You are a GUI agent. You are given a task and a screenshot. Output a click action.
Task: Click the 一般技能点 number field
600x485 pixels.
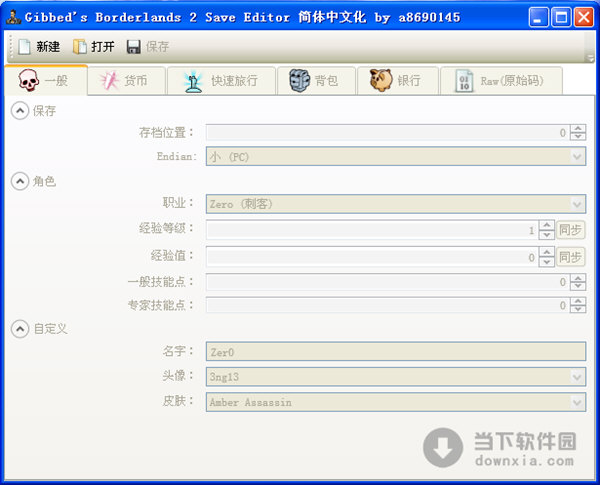387,282
